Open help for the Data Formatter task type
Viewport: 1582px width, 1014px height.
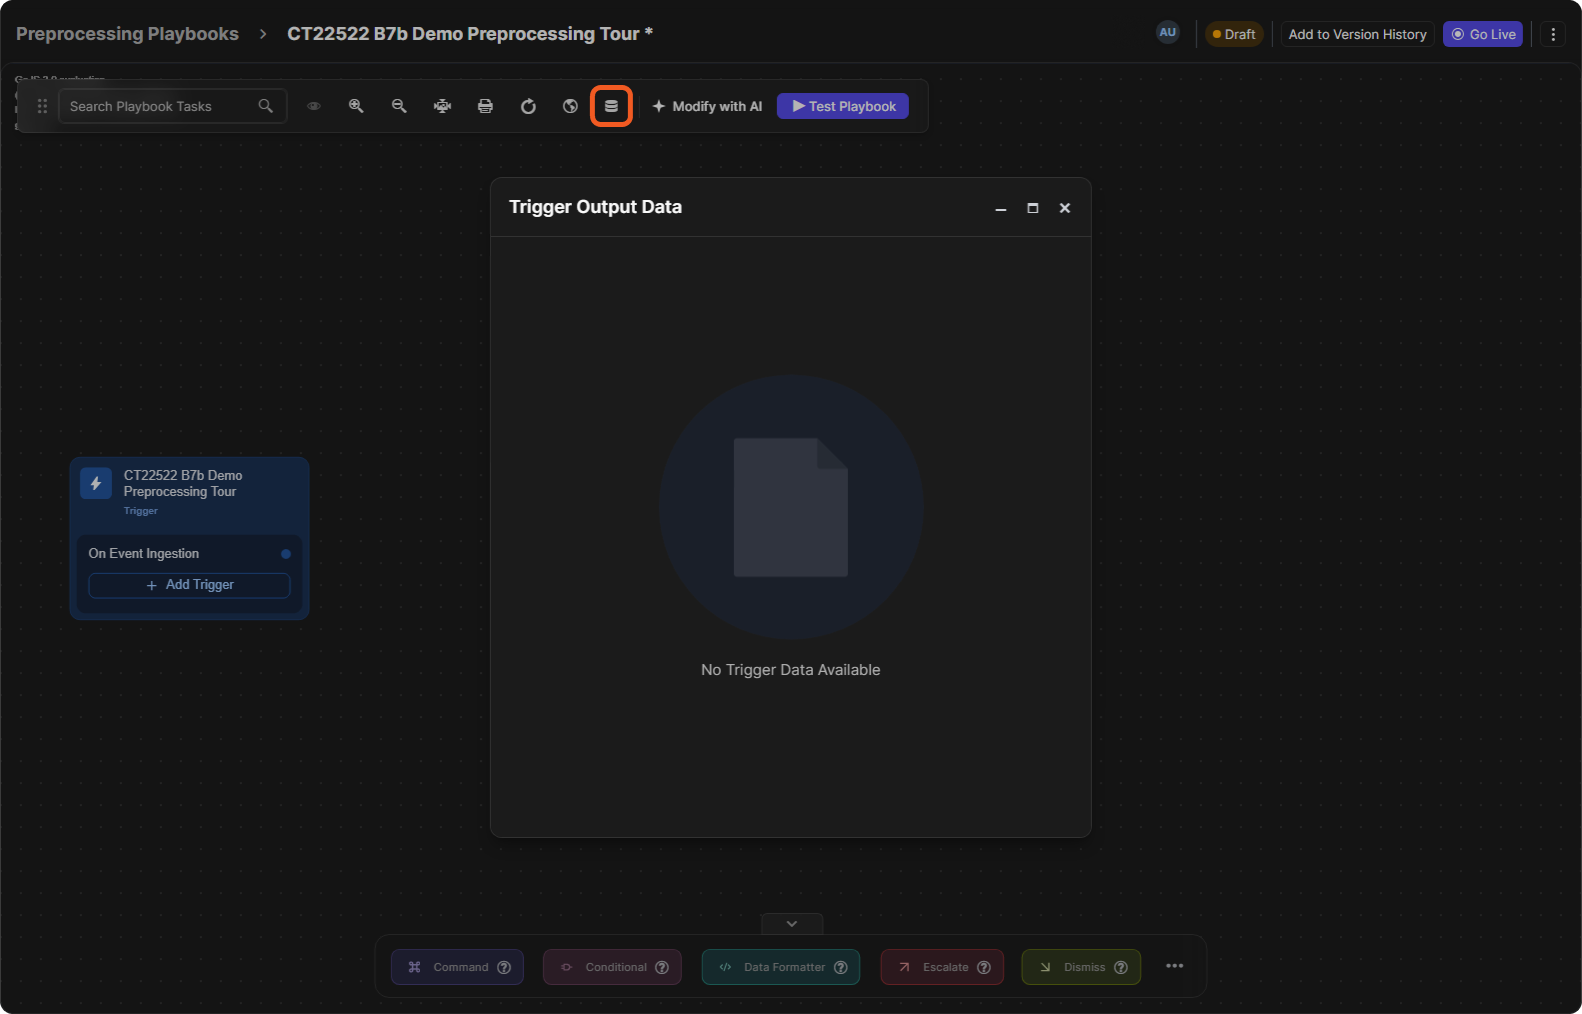point(841,967)
